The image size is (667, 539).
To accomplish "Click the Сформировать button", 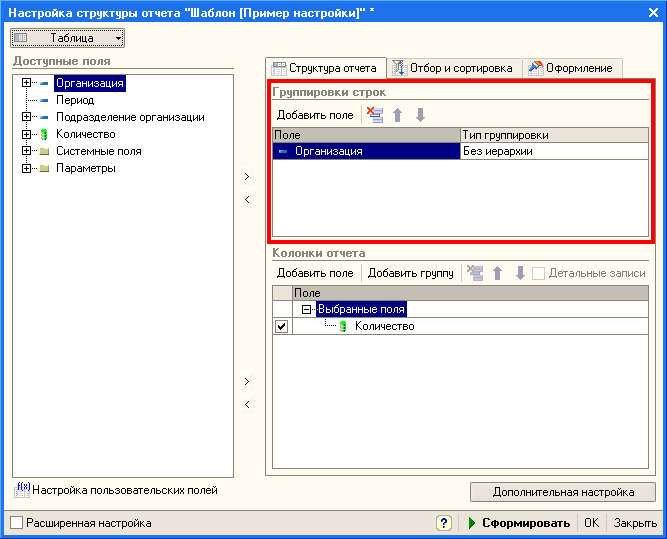I will coord(518,523).
